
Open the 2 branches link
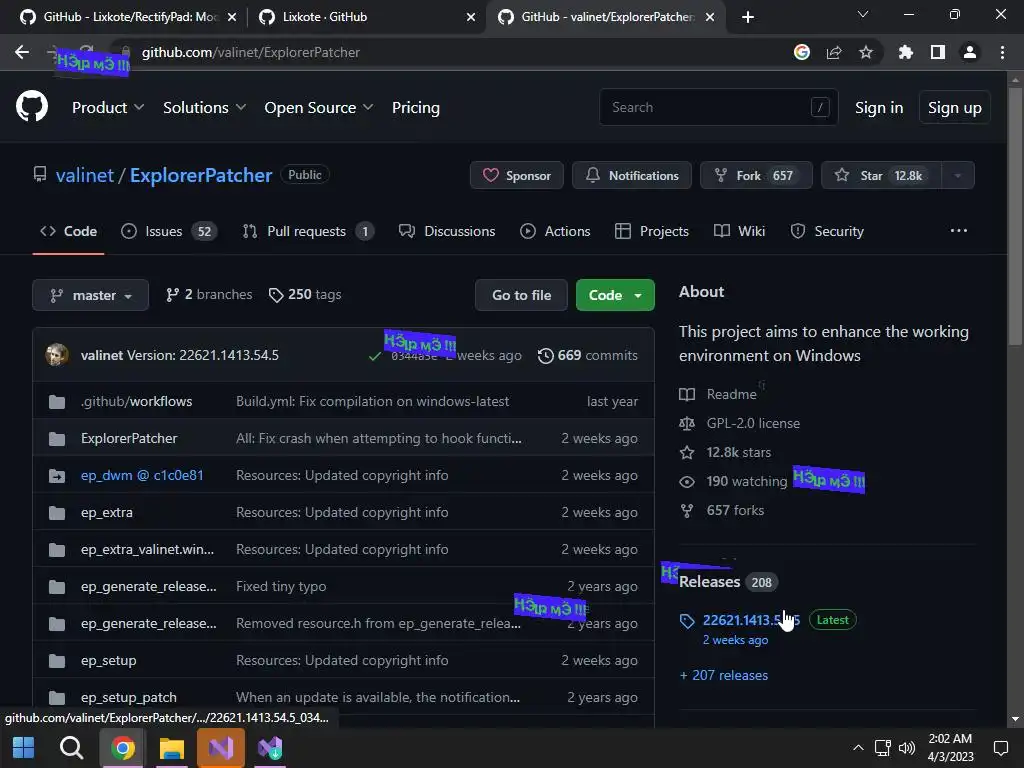209,295
